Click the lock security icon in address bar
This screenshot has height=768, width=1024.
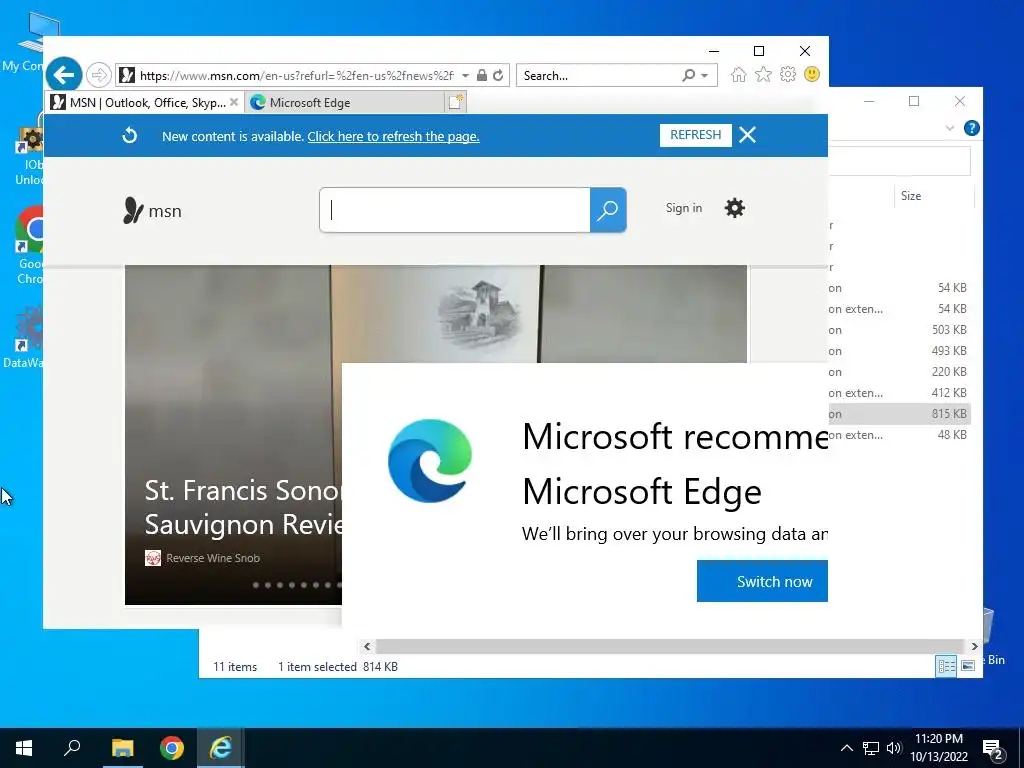tap(481, 75)
